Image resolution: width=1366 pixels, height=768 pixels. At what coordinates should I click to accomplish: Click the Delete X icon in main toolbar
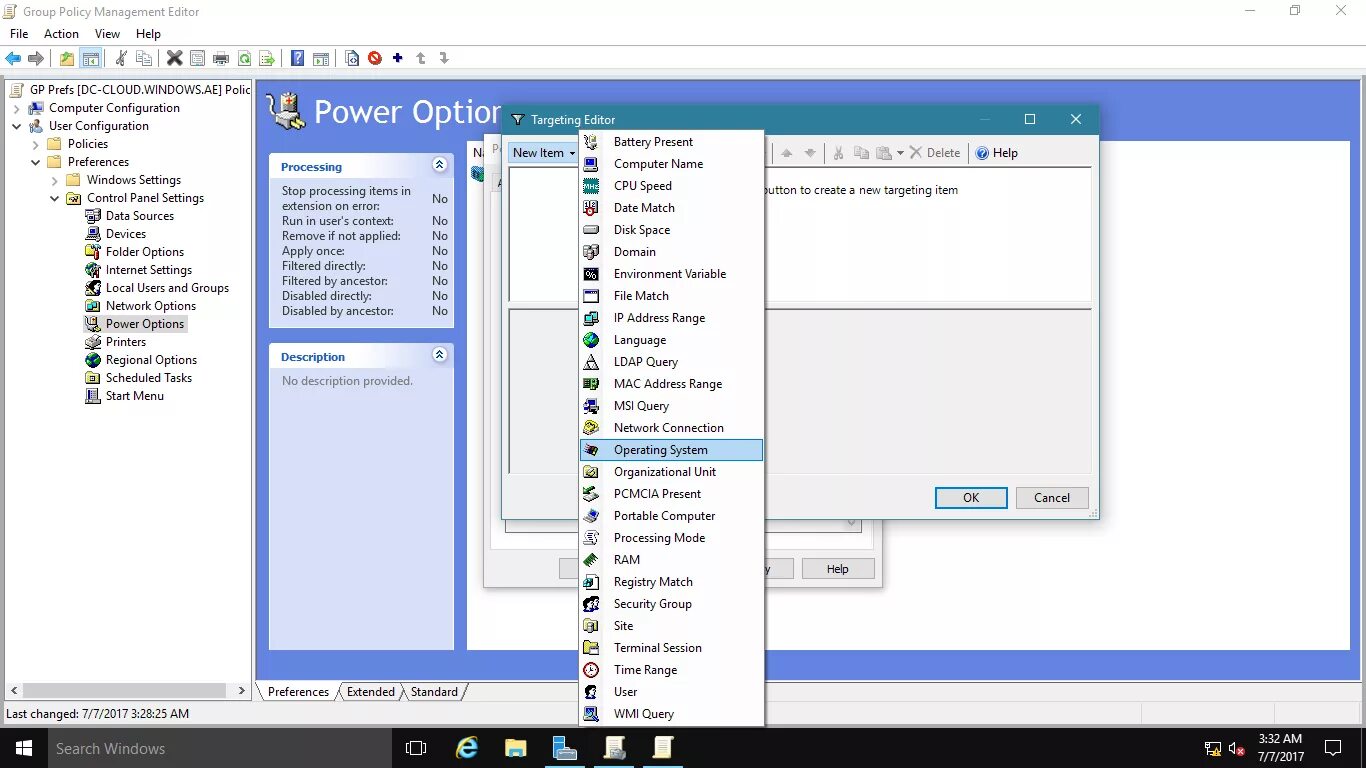(x=174, y=58)
